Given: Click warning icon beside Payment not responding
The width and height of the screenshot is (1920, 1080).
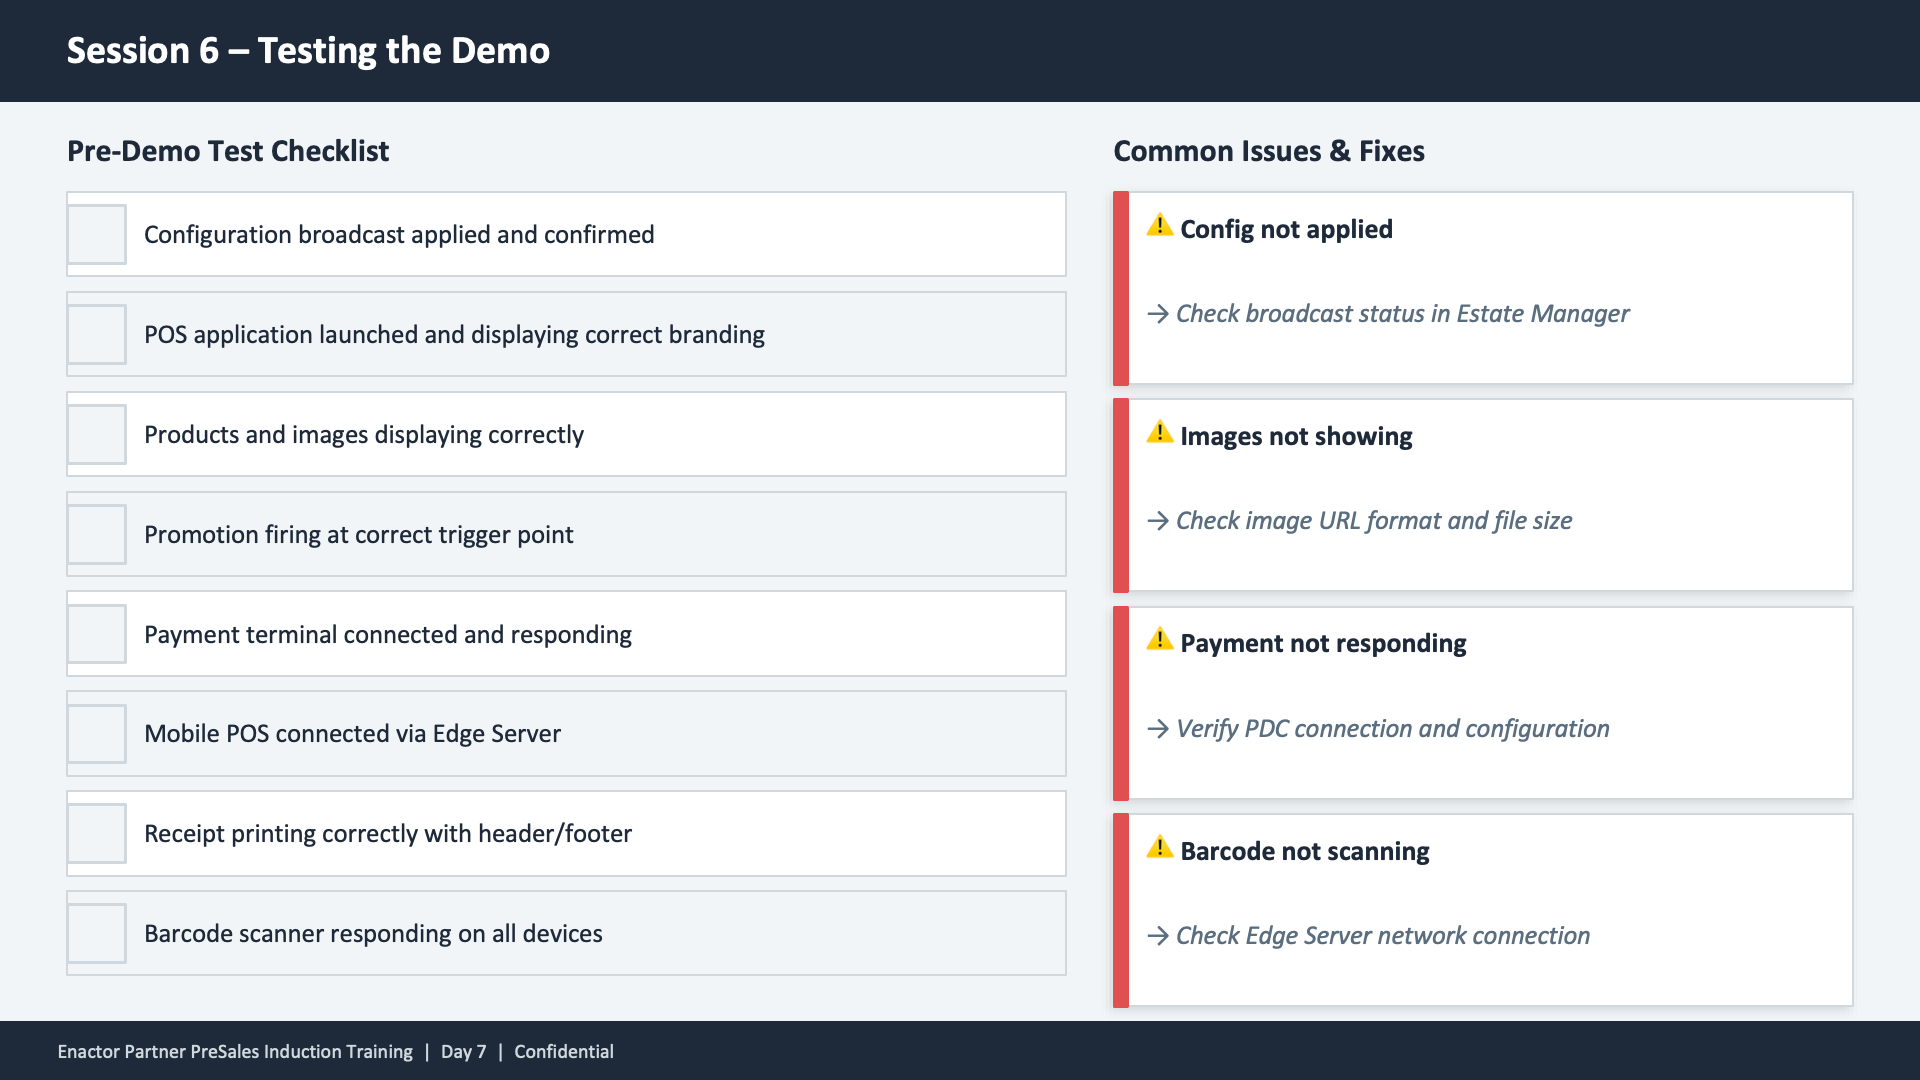Looking at the screenshot, I should pos(1159,640).
